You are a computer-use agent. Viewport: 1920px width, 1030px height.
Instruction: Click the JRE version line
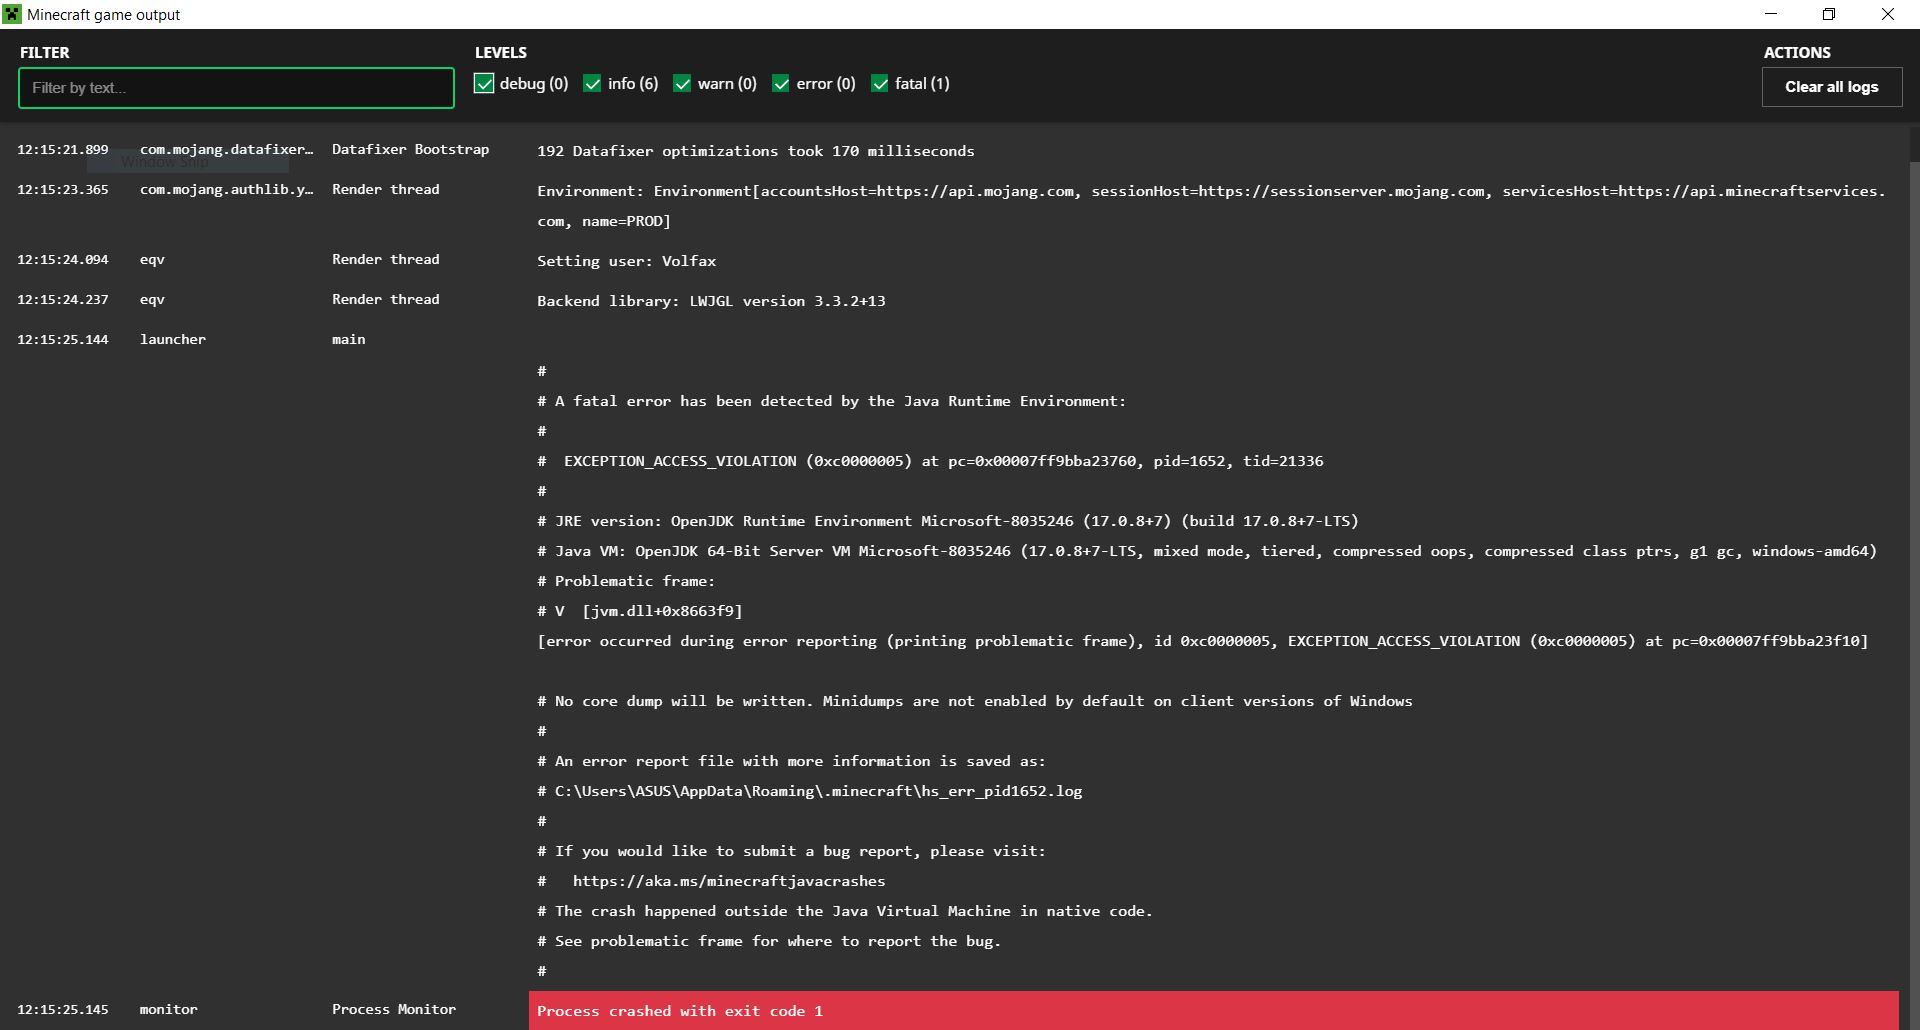(948, 521)
